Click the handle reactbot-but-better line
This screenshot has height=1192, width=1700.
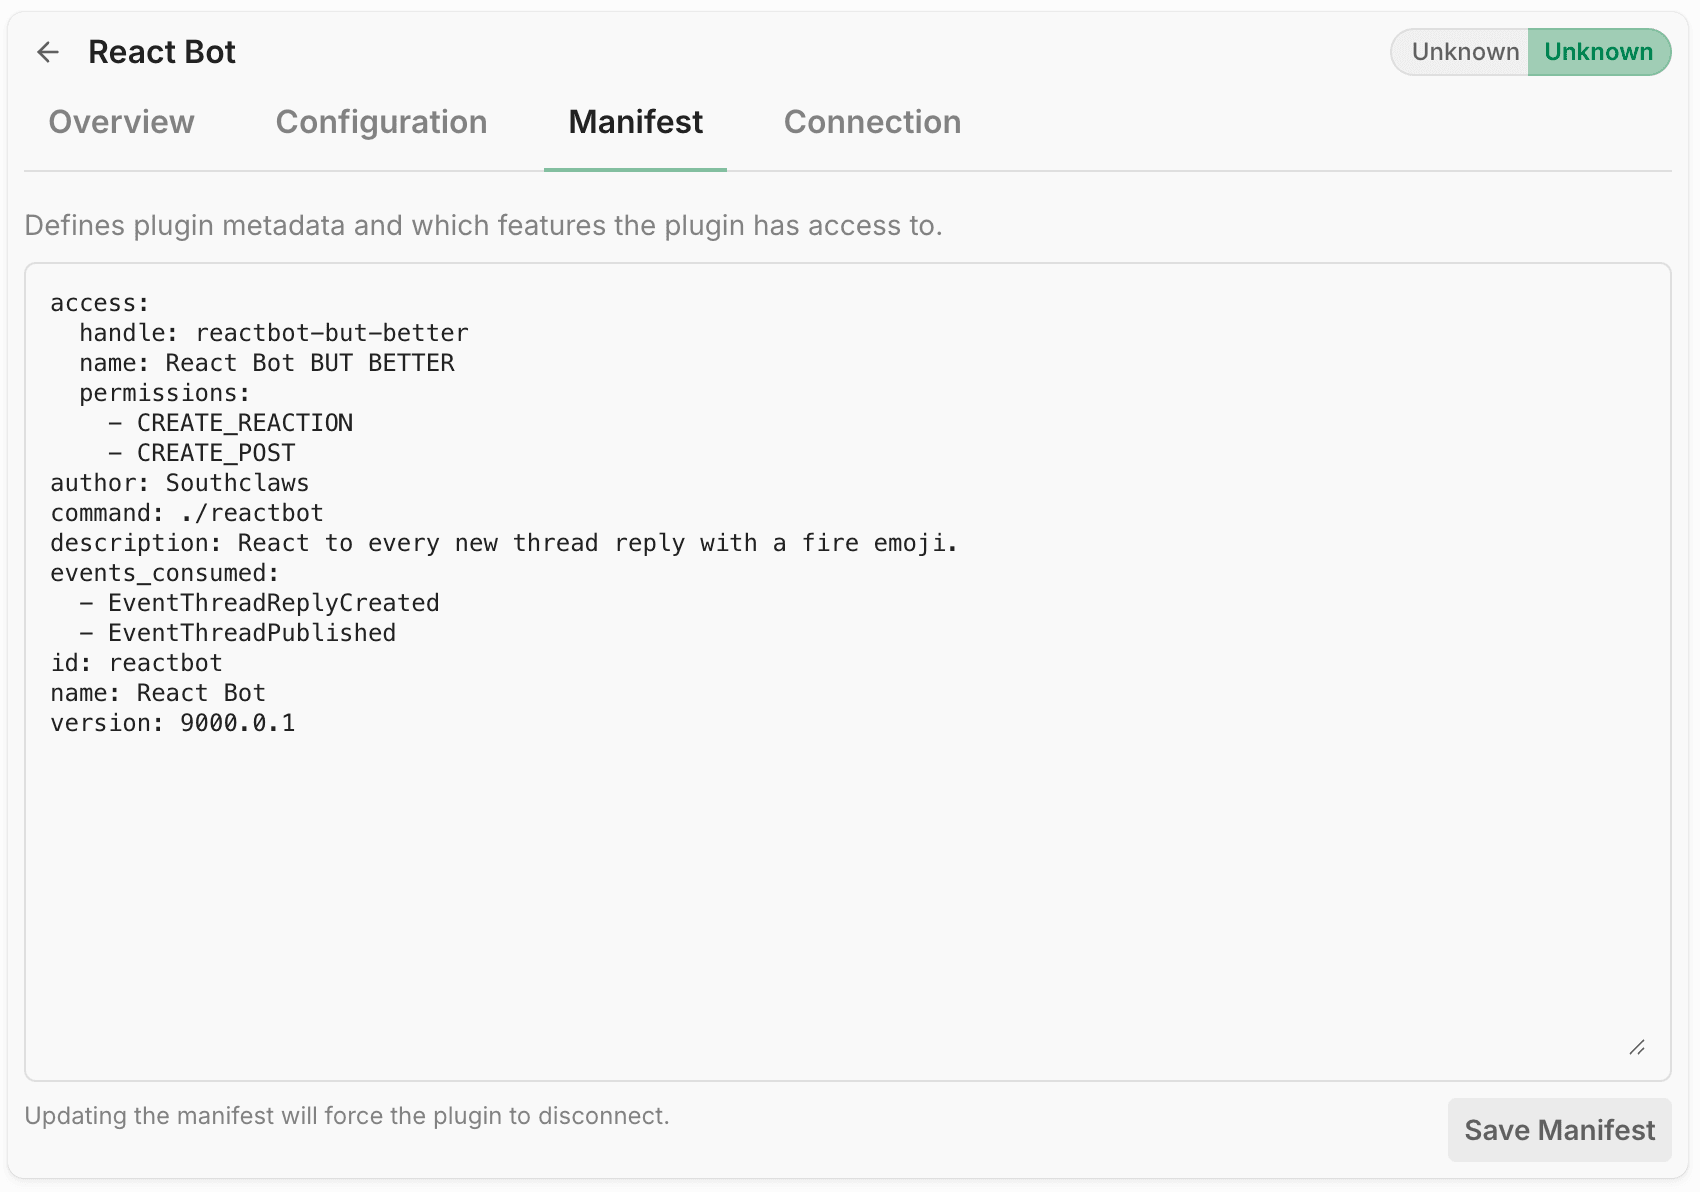[274, 333]
